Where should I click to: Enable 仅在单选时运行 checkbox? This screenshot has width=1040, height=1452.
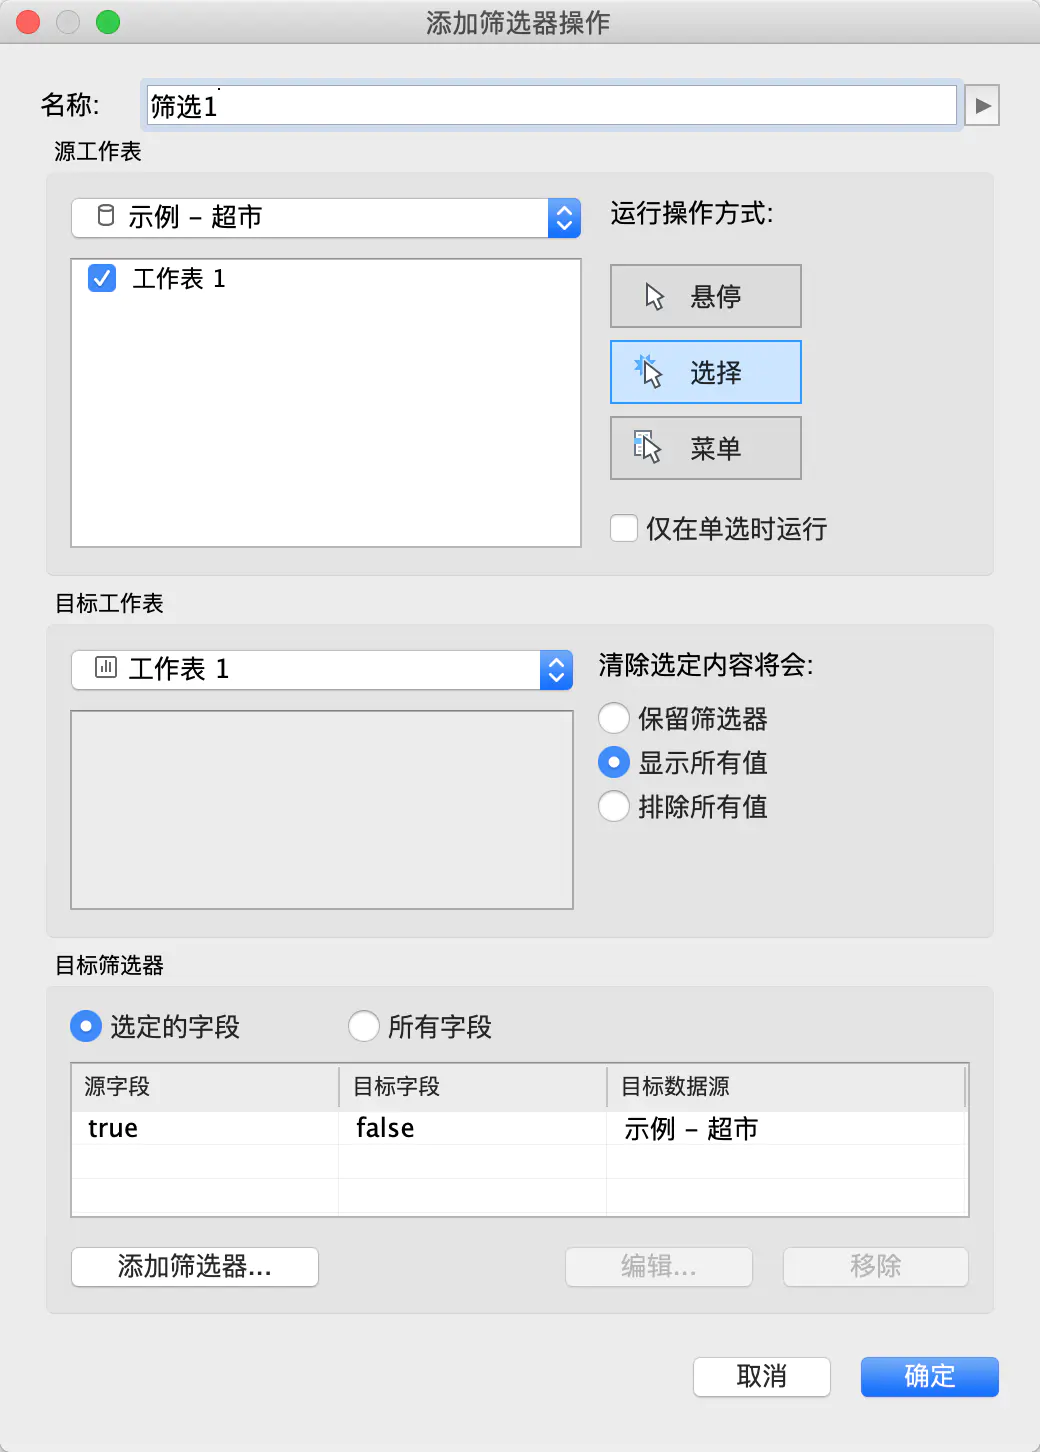[x=624, y=528]
